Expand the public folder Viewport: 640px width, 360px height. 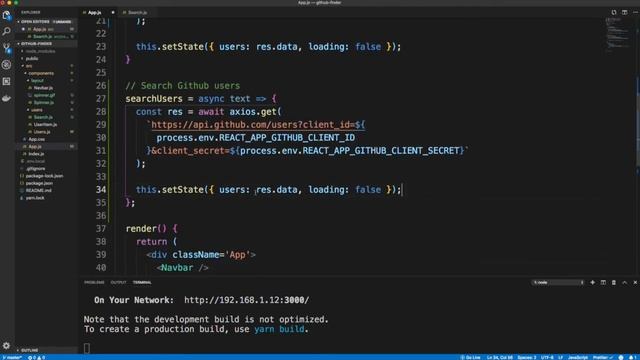coord(32,58)
